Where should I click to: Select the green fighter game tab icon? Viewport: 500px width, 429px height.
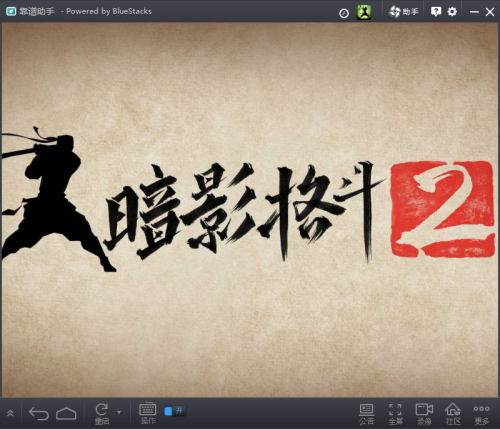coord(364,12)
